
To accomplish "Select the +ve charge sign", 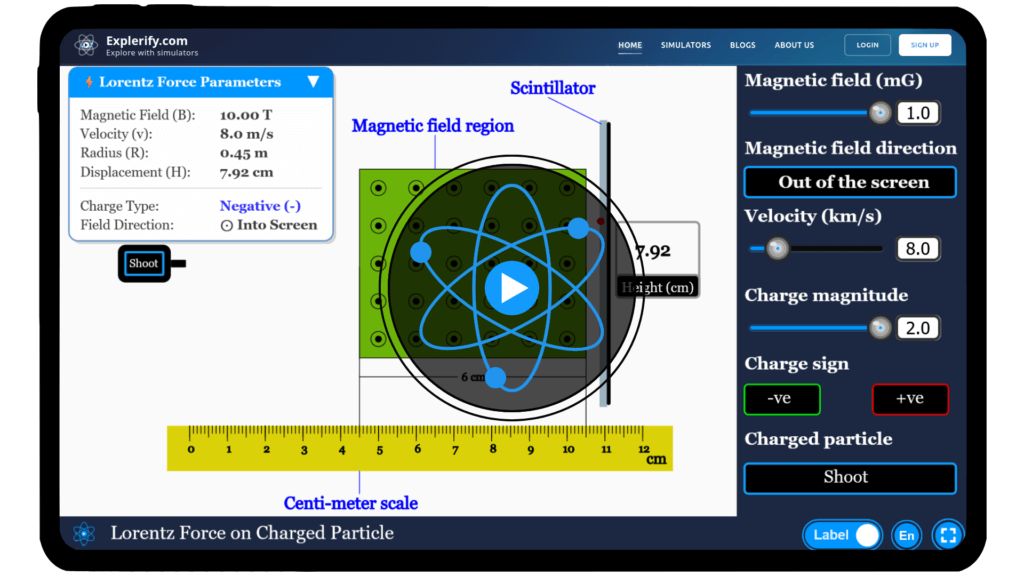I will click(x=910, y=399).
